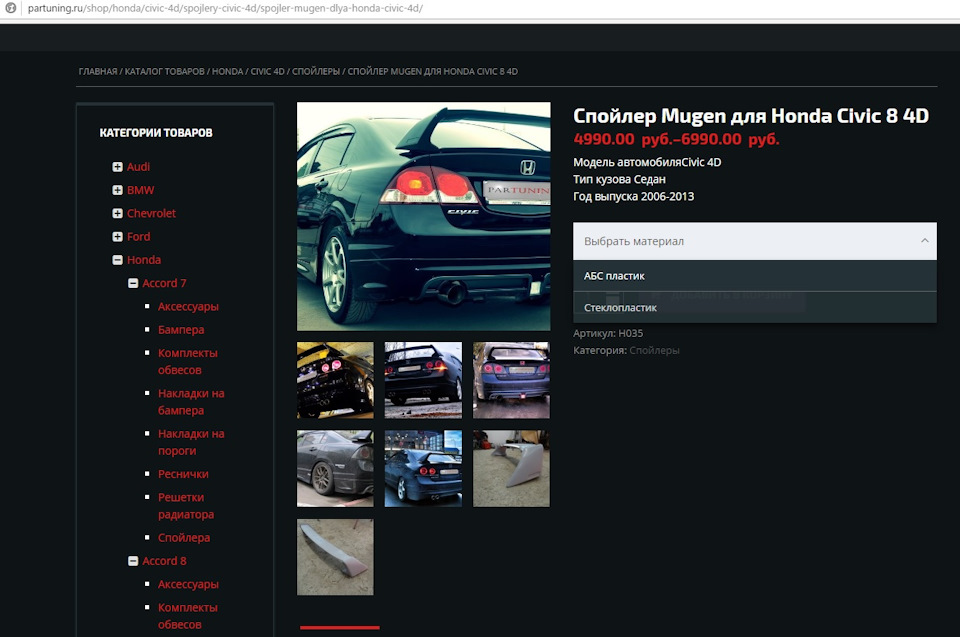Collapse the Accord 8 minus icon
Screen dimensions: 960x637
click(133, 561)
